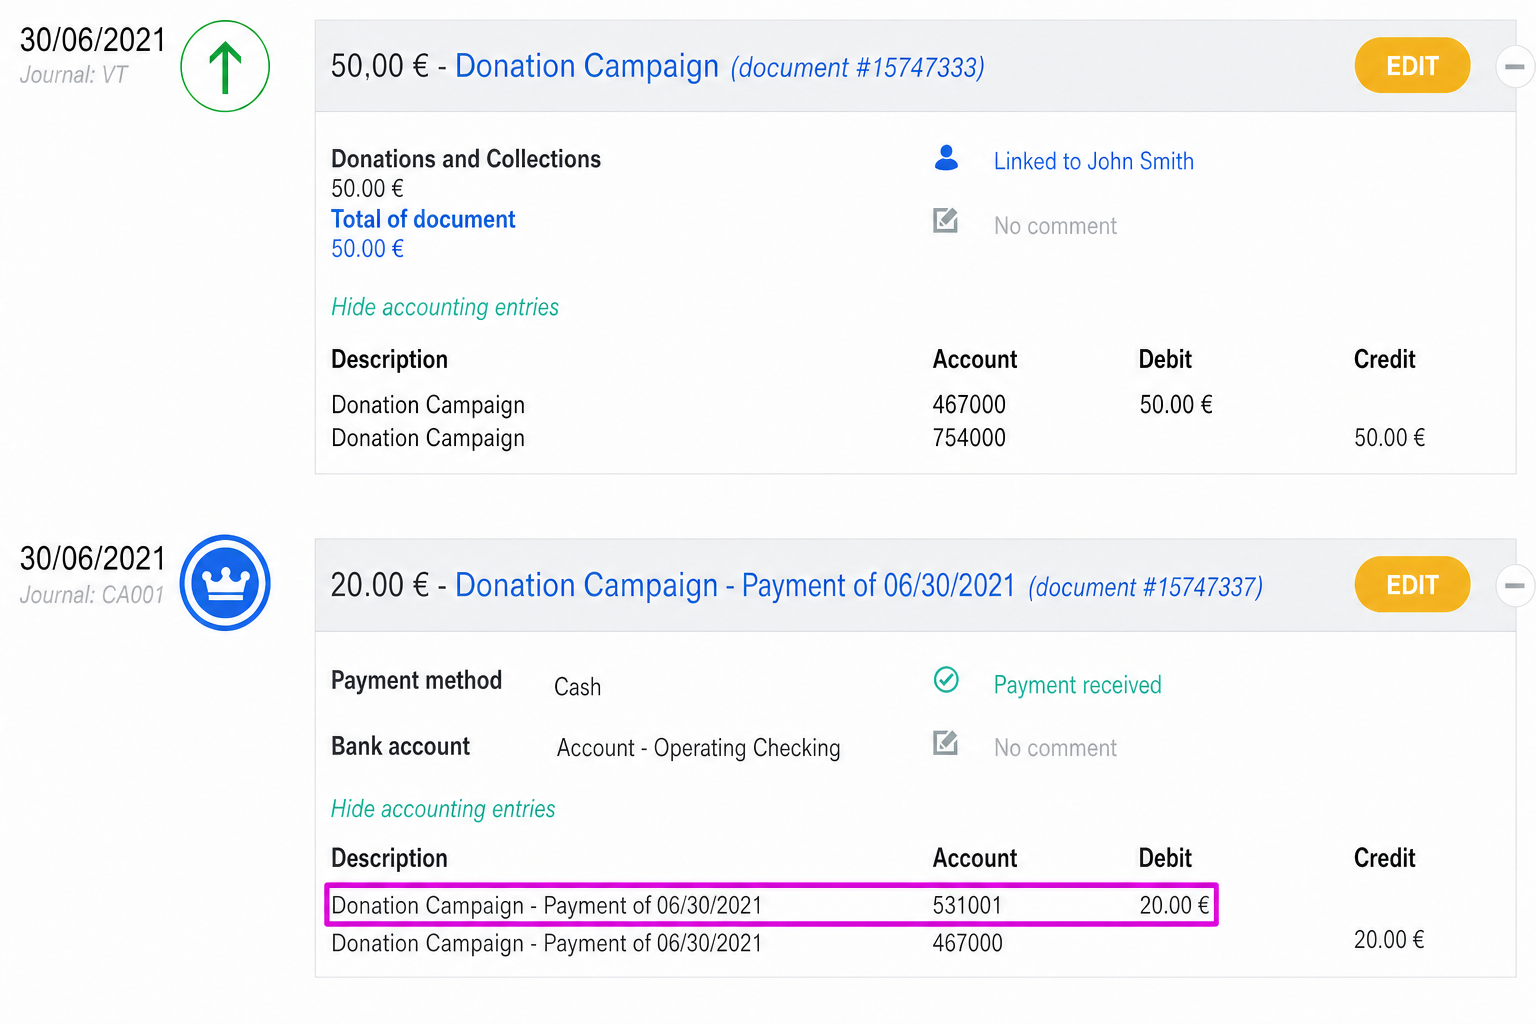Image resolution: width=1536 pixels, height=1024 pixels.
Task: Edit the 20.00 € payment document
Action: coord(1412,584)
